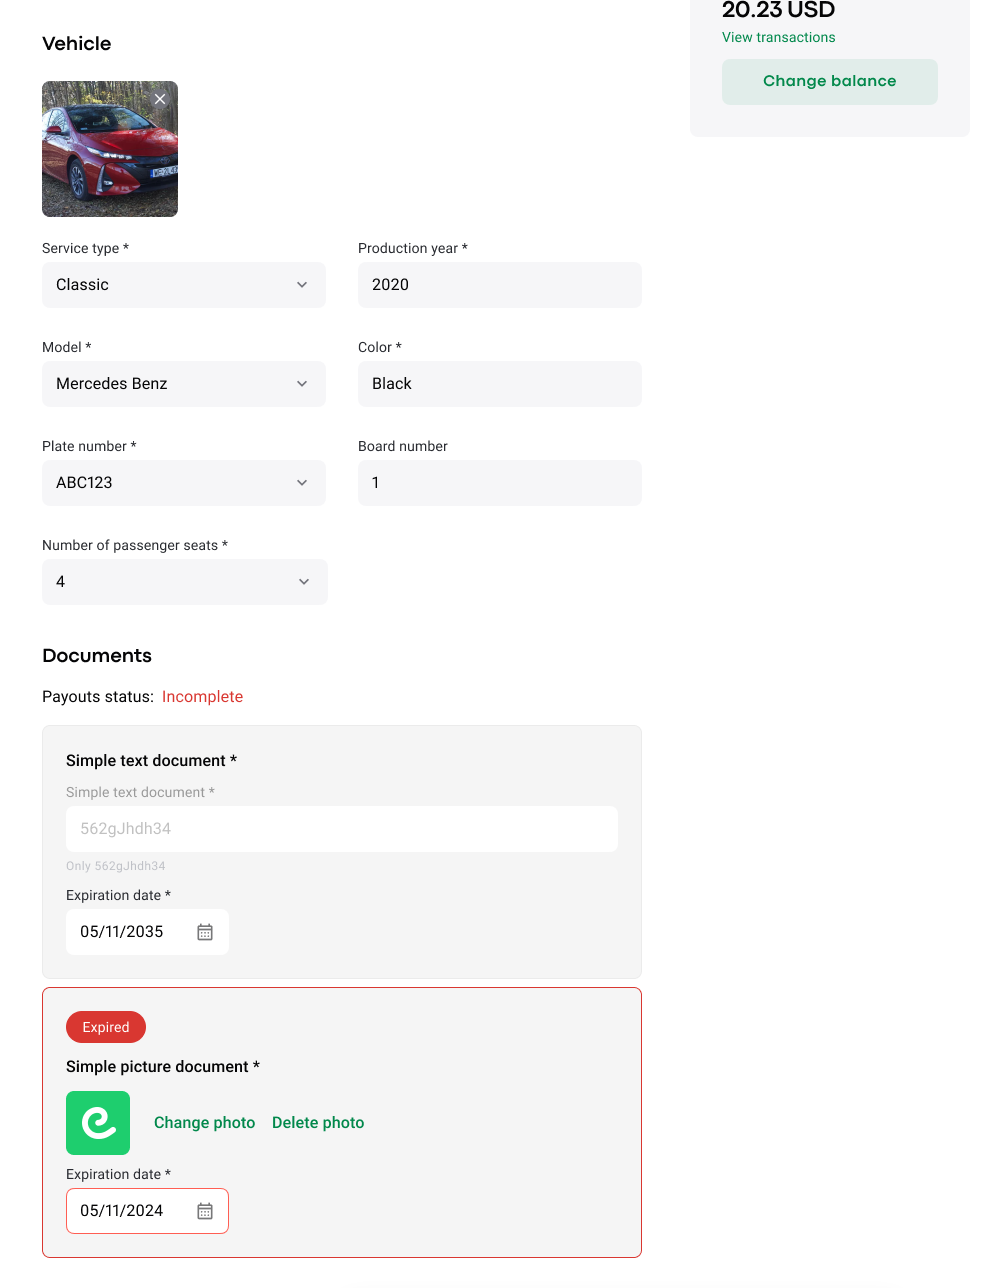Screen dimensions: 1008x1288
Task: Click the green picture document thumbnail
Action: (x=98, y=1123)
